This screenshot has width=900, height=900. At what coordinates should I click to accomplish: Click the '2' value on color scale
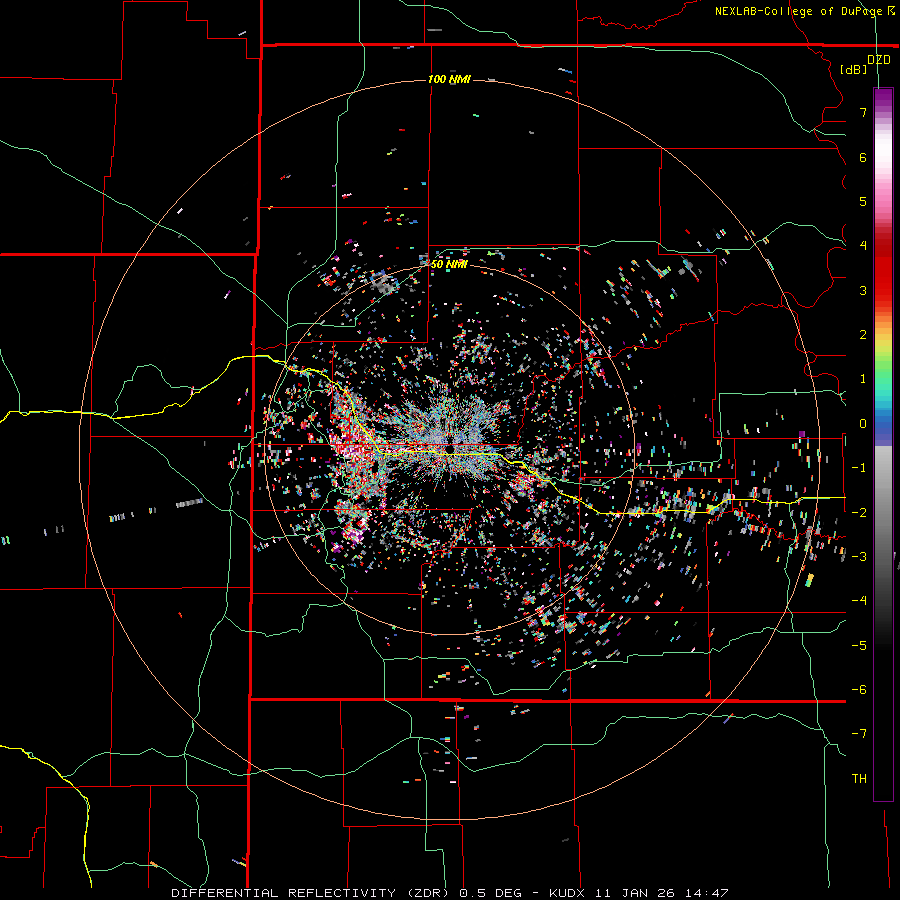(863, 335)
